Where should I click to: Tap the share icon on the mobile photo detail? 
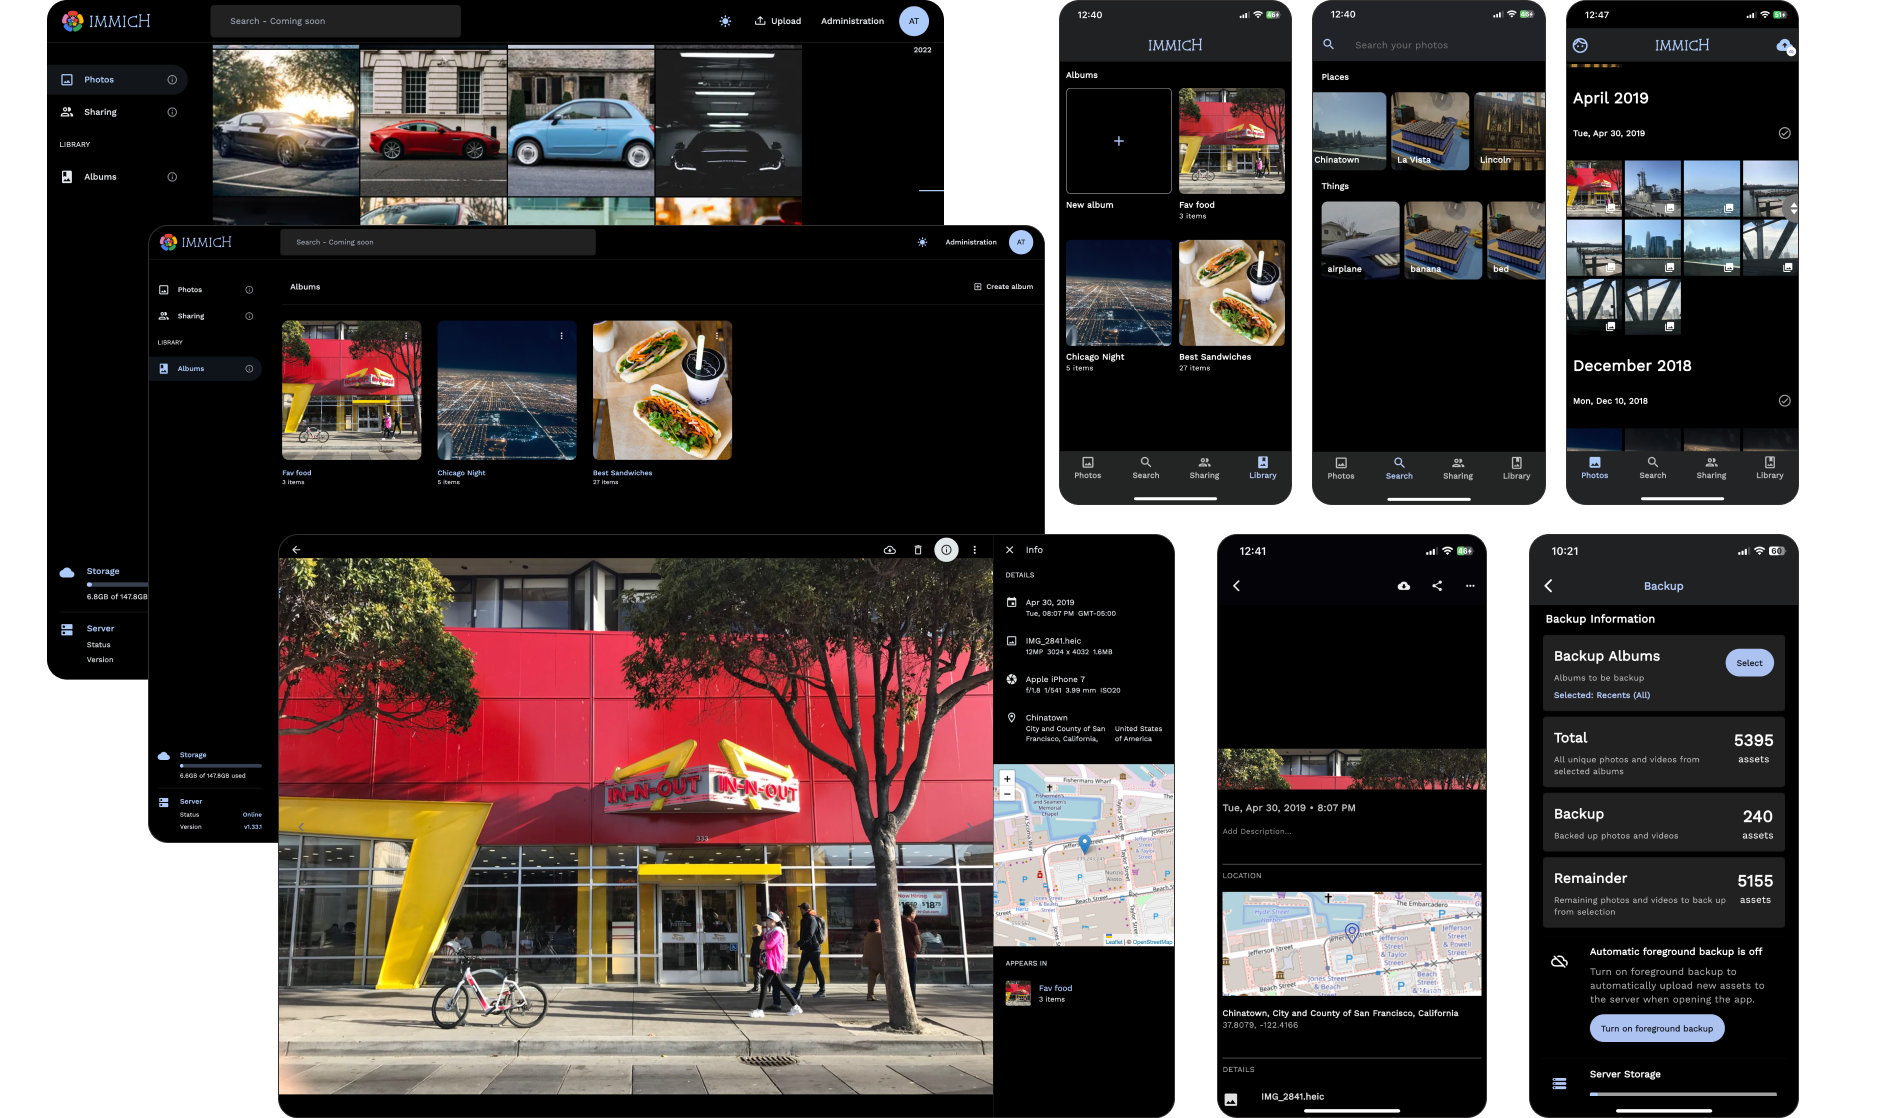(x=1437, y=586)
